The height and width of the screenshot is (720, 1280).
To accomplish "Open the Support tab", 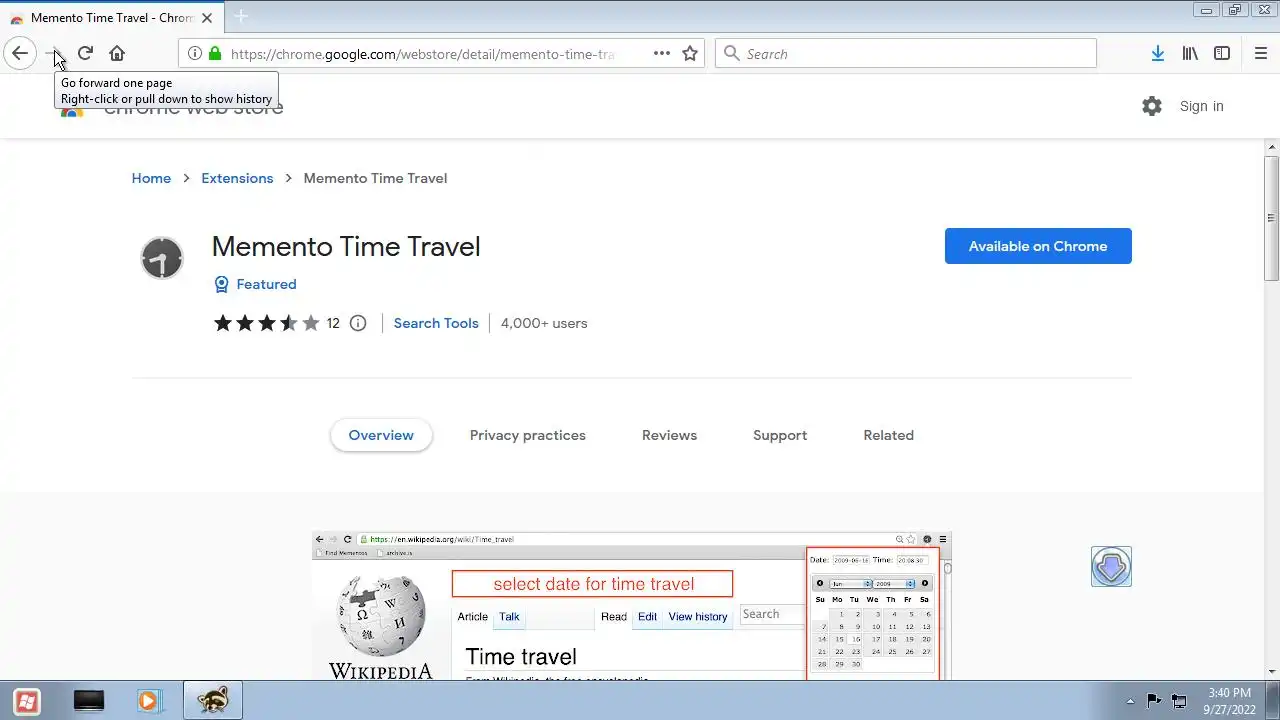I will pos(780,435).
